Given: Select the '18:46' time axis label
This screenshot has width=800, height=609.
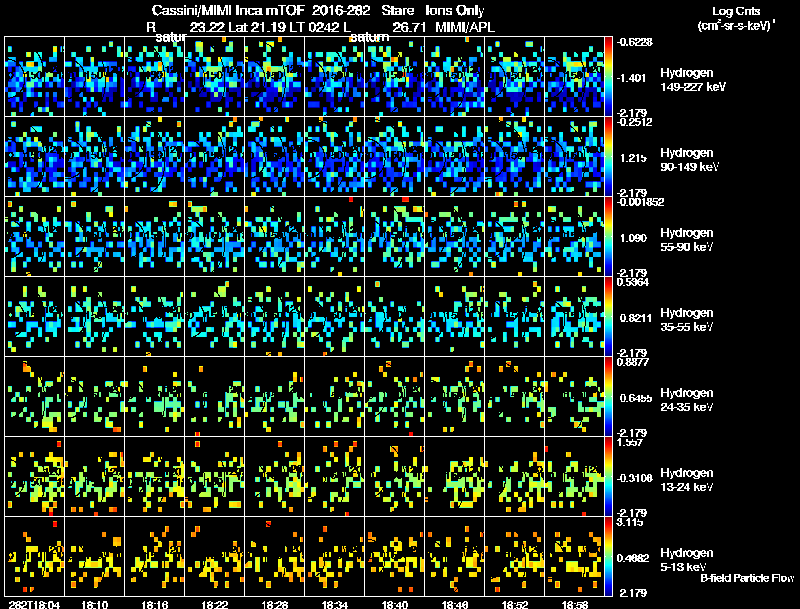Looking at the screenshot, I should [x=455, y=604].
